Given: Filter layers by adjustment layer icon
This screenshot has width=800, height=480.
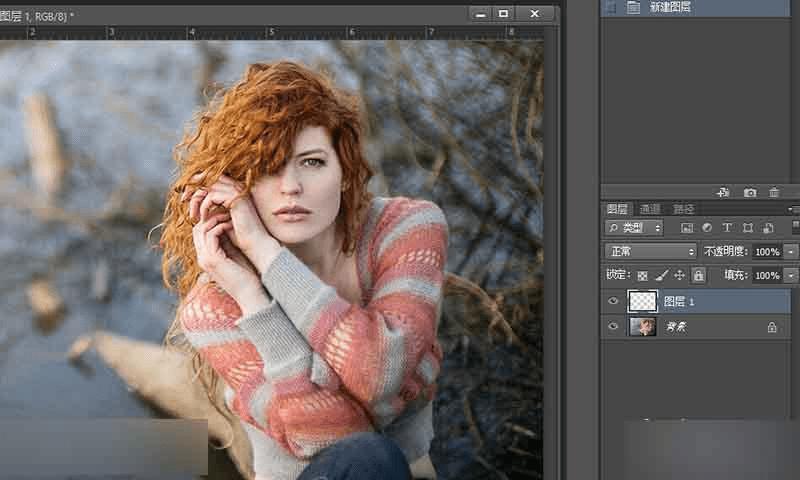Looking at the screenshot, I should [x=707, y=228].
